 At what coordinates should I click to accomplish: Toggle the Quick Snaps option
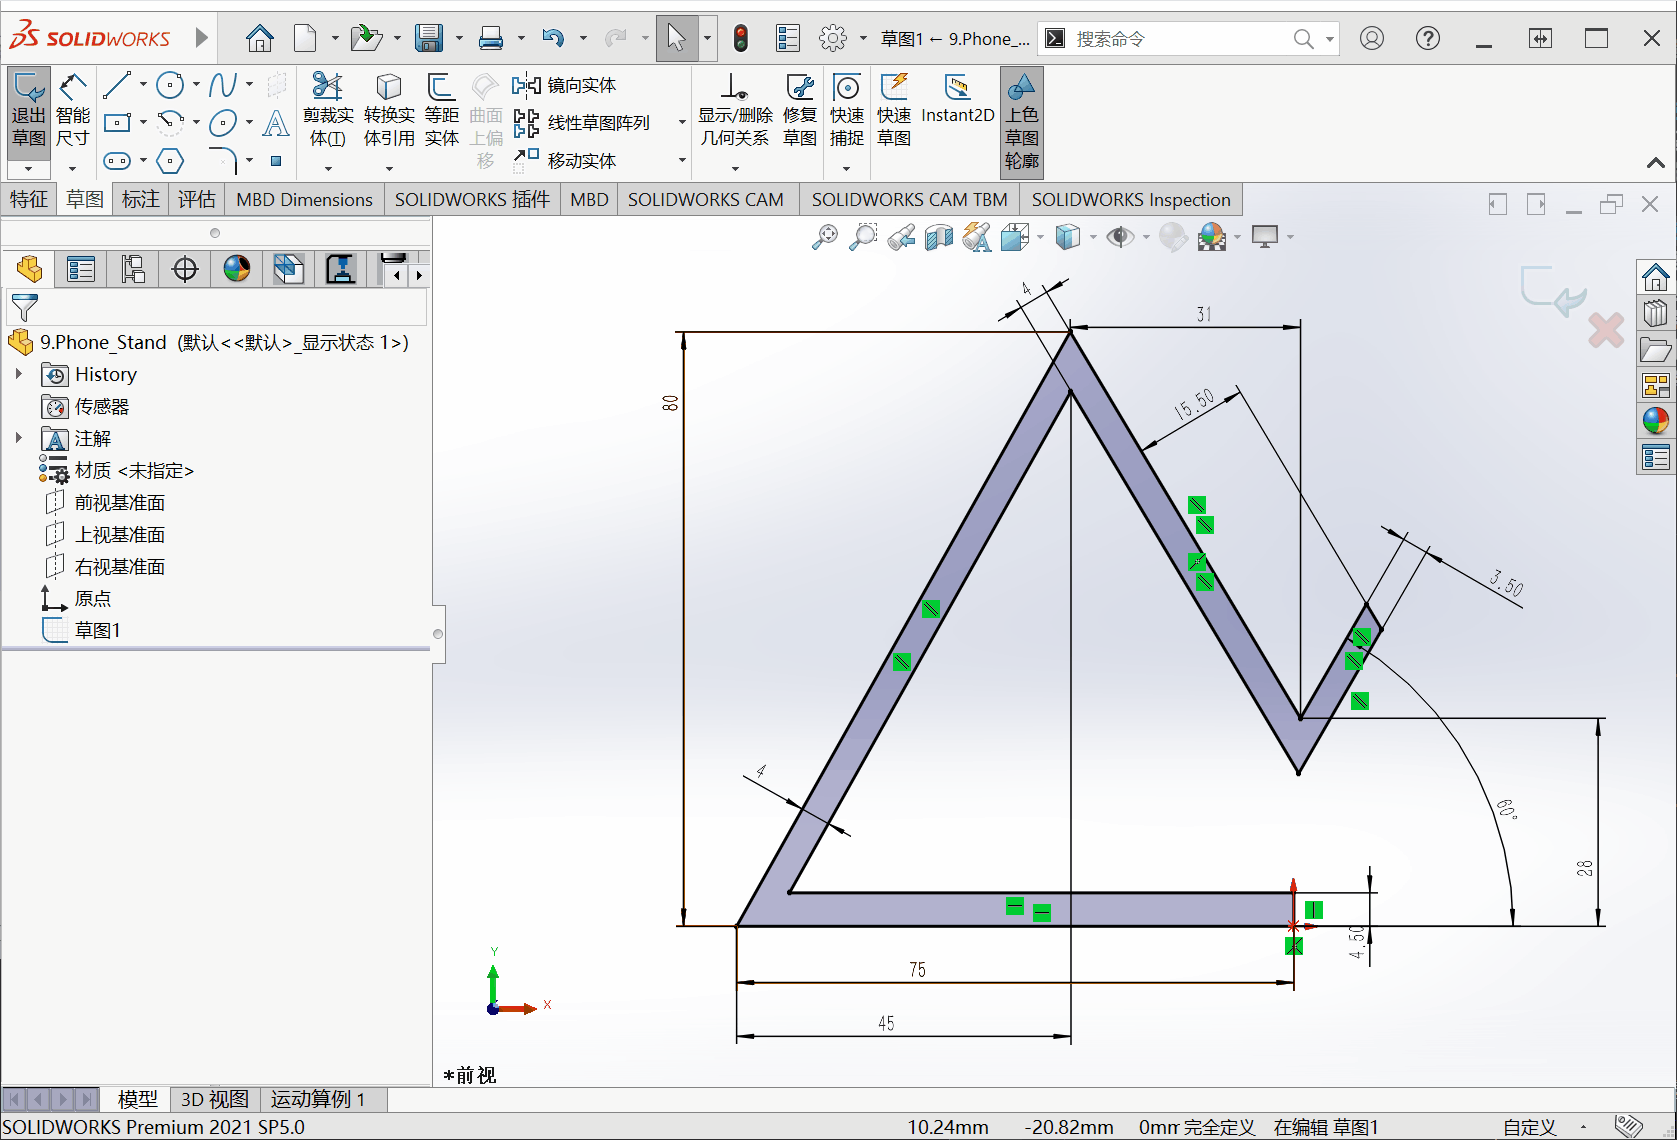tap(846, 111)
